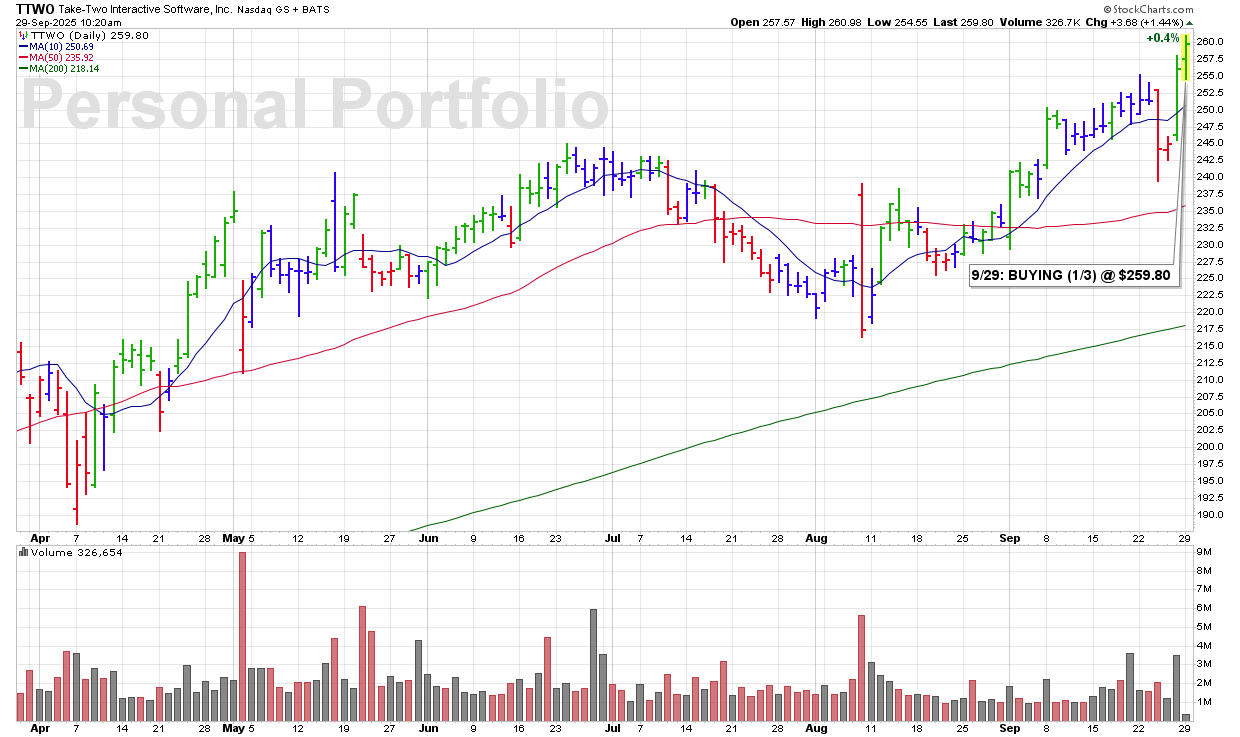Screen dimensions: 1240x737
Task: Click the green up-triangle after Chg percentage
Action: [1189, 22]
